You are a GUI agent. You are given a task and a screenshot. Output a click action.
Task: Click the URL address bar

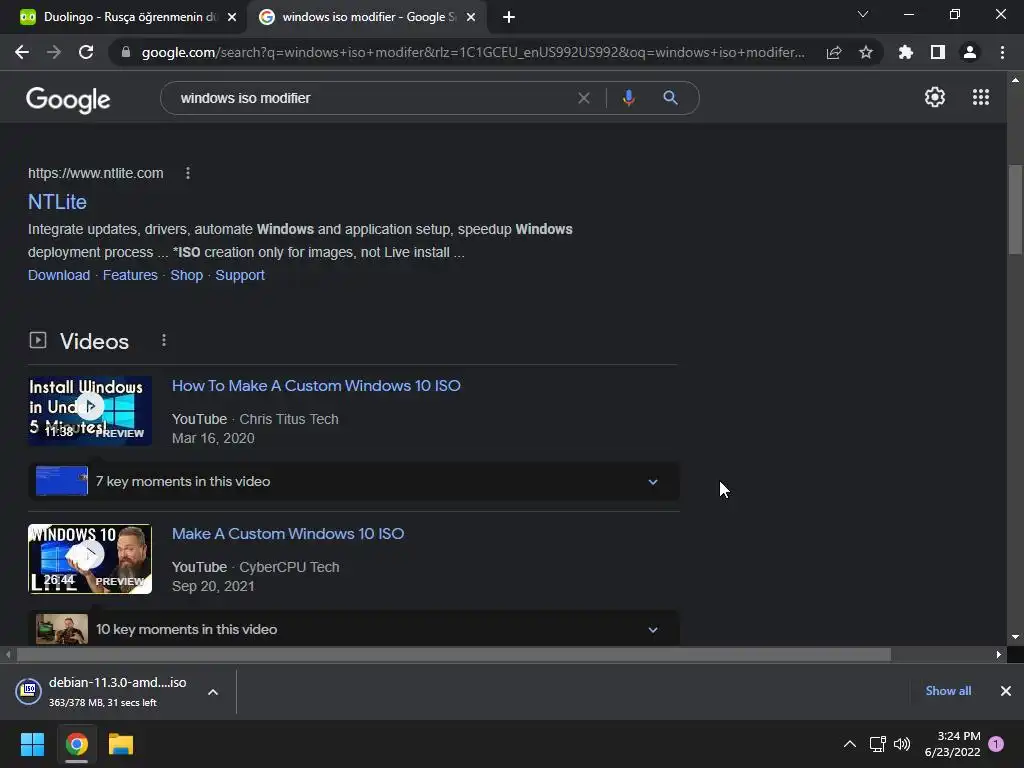[x=473, y=52]
